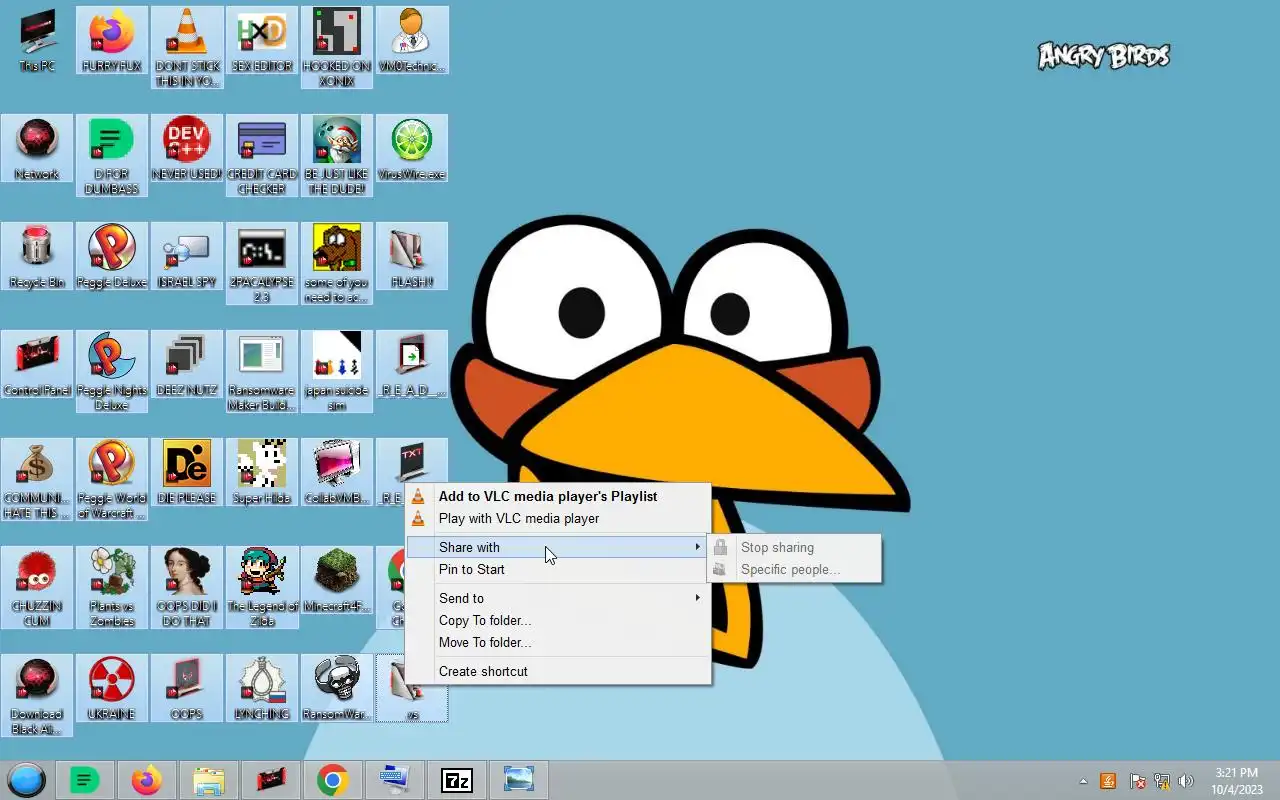Screen dimensions: 1280x800
Task: Choose Add to VLC media player's Playlist
Action: pyautogui.click(x=558, y=496)
